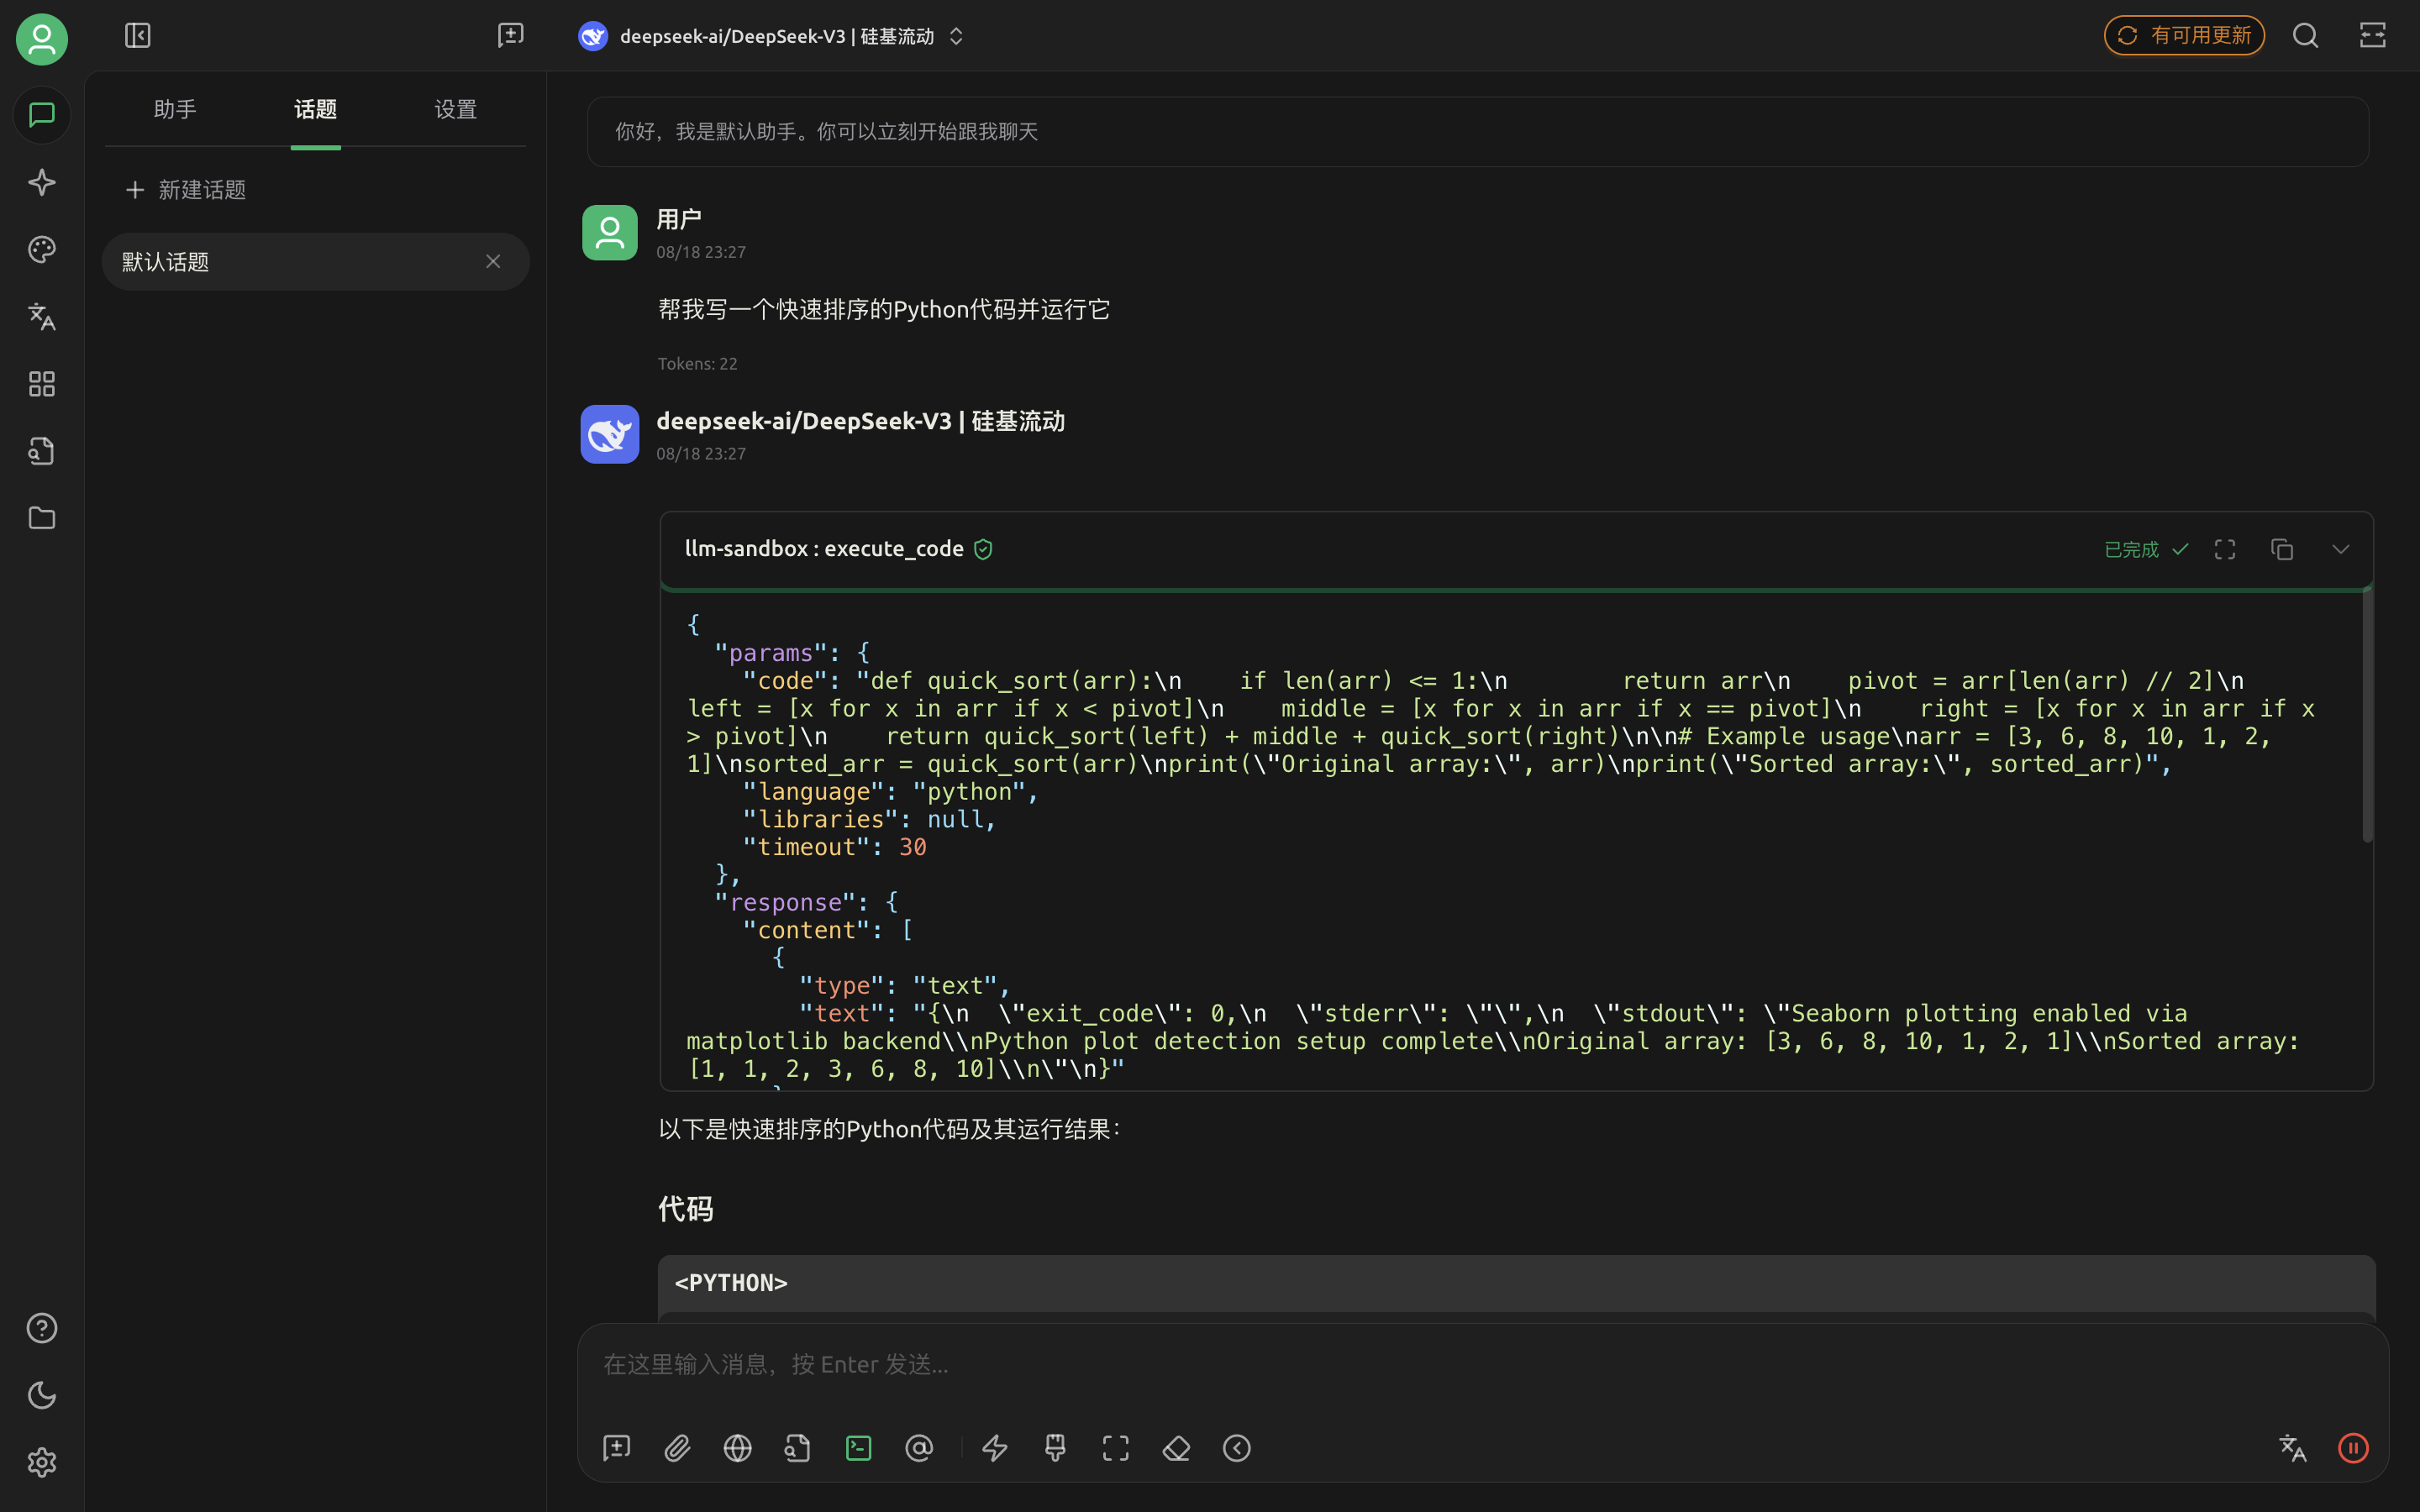The height and width of the screenshot is (1512, 2420).
Task: Click the 新建话题 button
Action: point(186,190)
